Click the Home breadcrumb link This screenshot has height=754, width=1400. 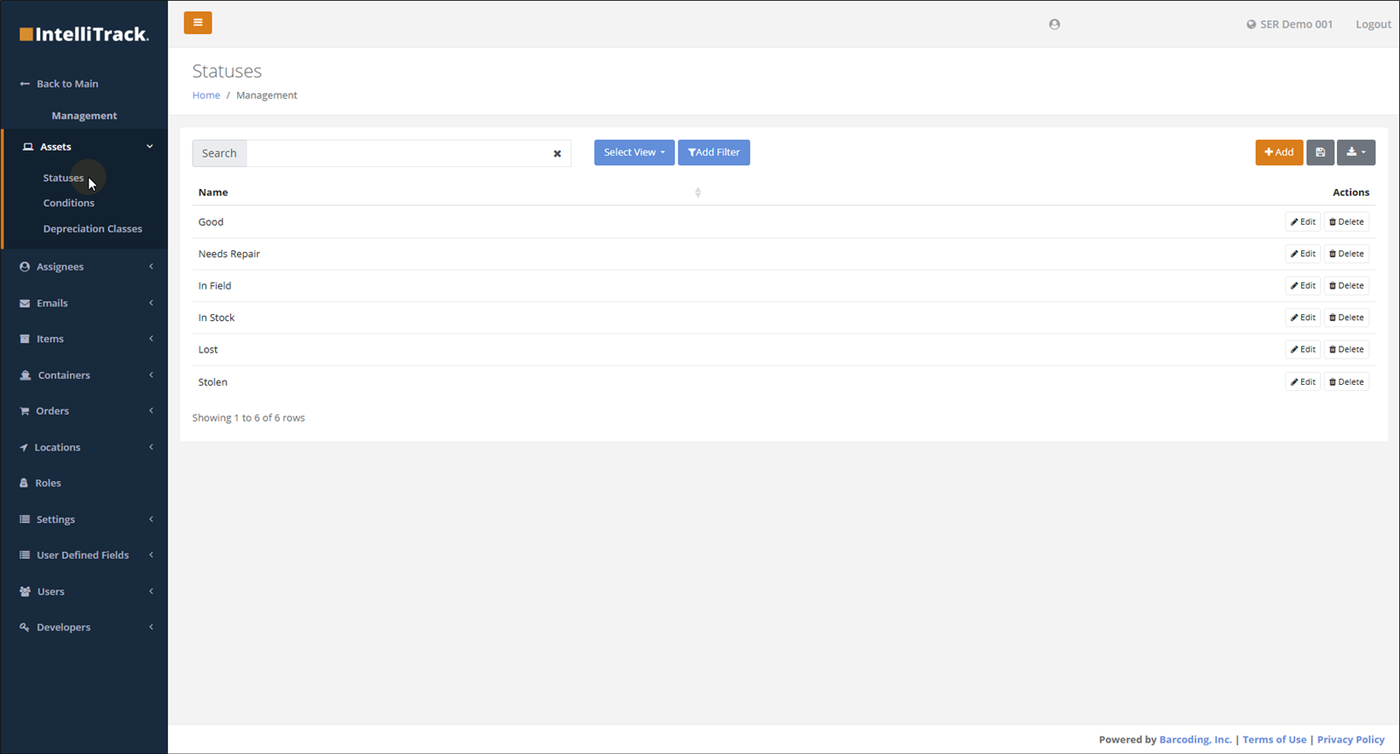[x=206, y=95]
